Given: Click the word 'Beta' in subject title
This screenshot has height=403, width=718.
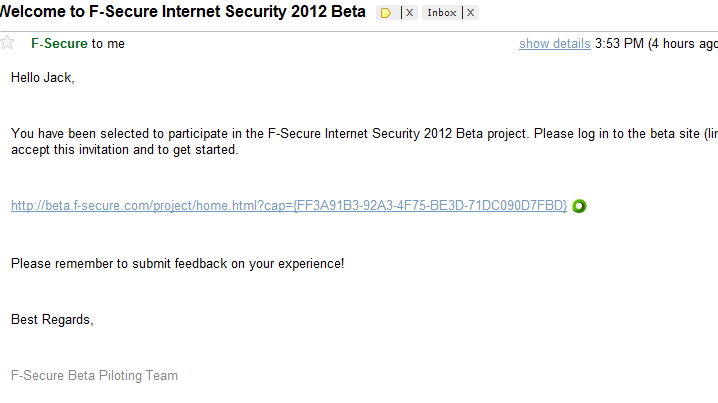Looking at the screenshot, I should 346,13.
